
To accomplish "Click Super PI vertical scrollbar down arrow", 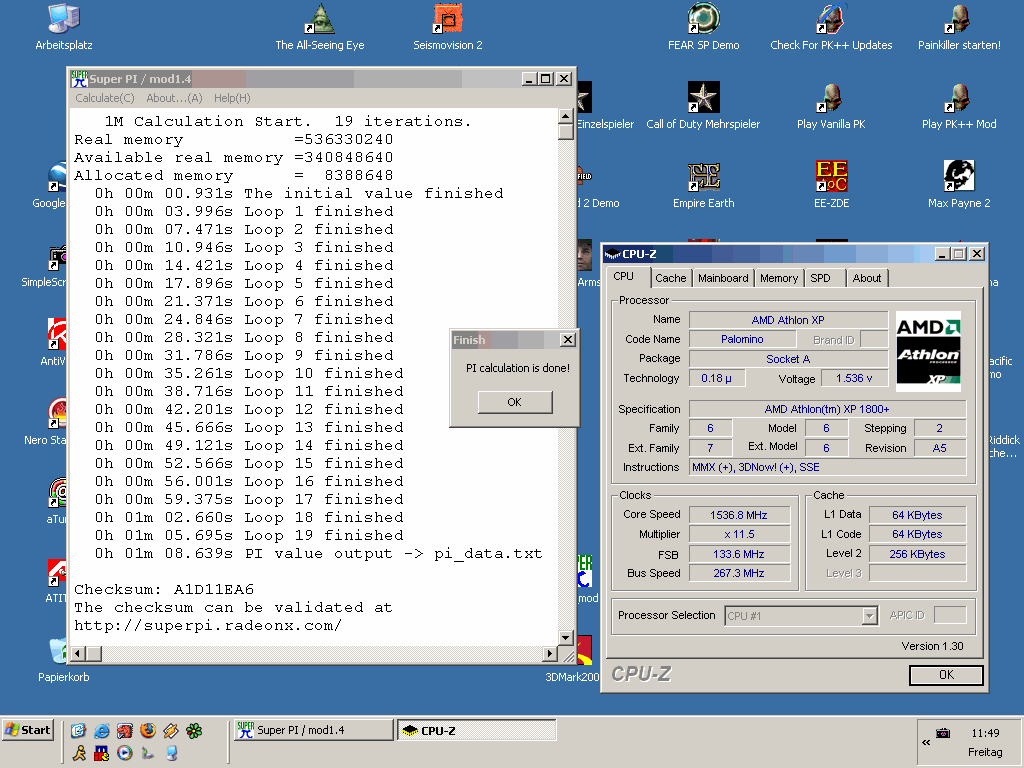I will [x=566, y=637].
